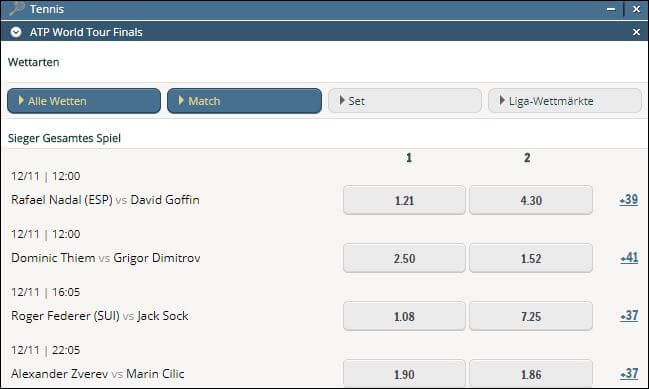This screenshot has width=649, height=389.
Task: Select the Match bet type filter
Action: click(244, 101)
